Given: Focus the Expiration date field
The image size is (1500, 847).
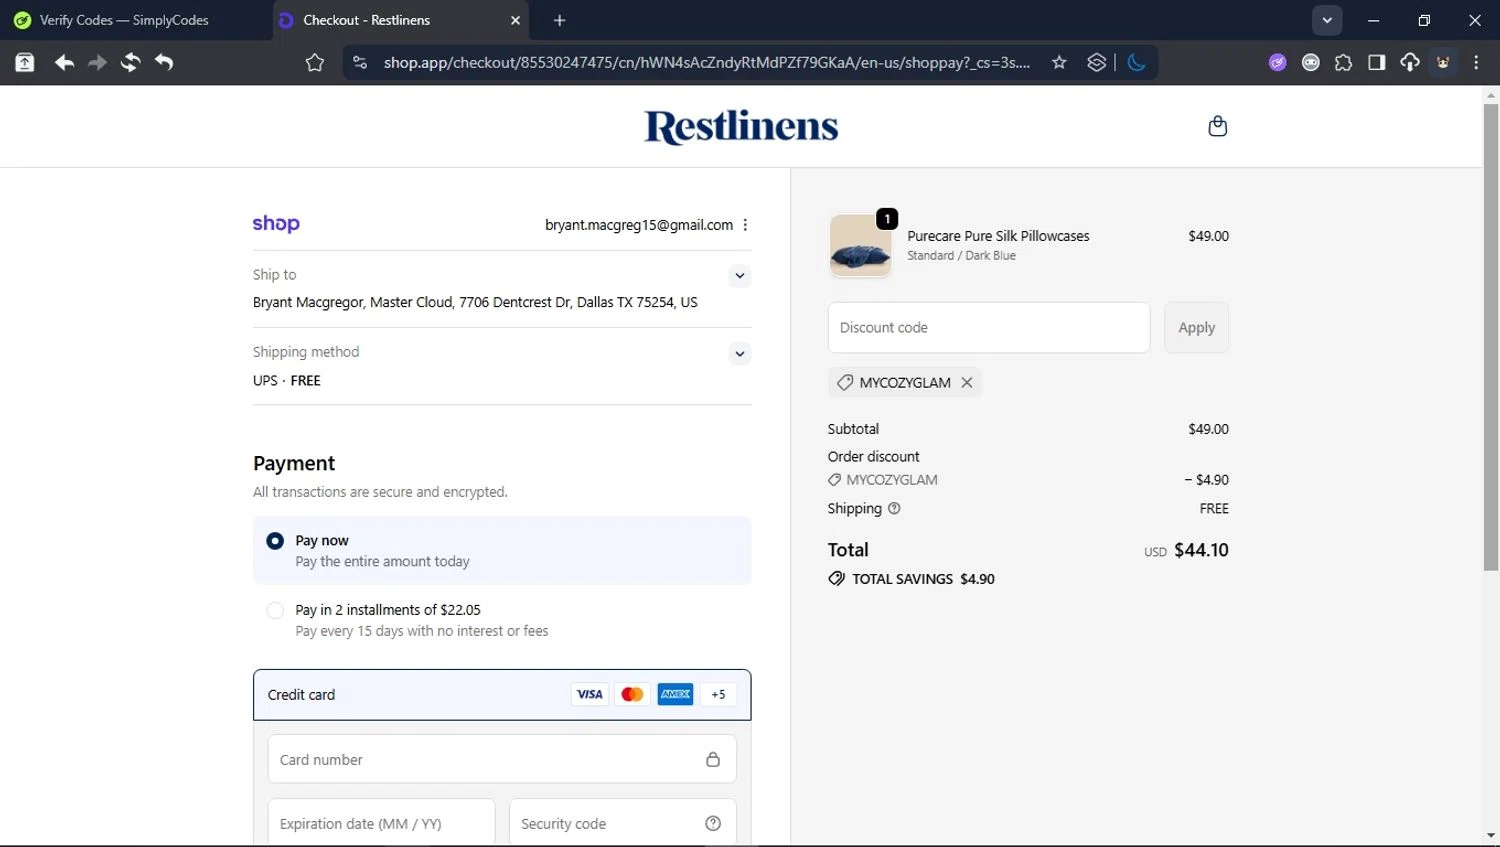Looking at the screenshot, I should (381, 823).
